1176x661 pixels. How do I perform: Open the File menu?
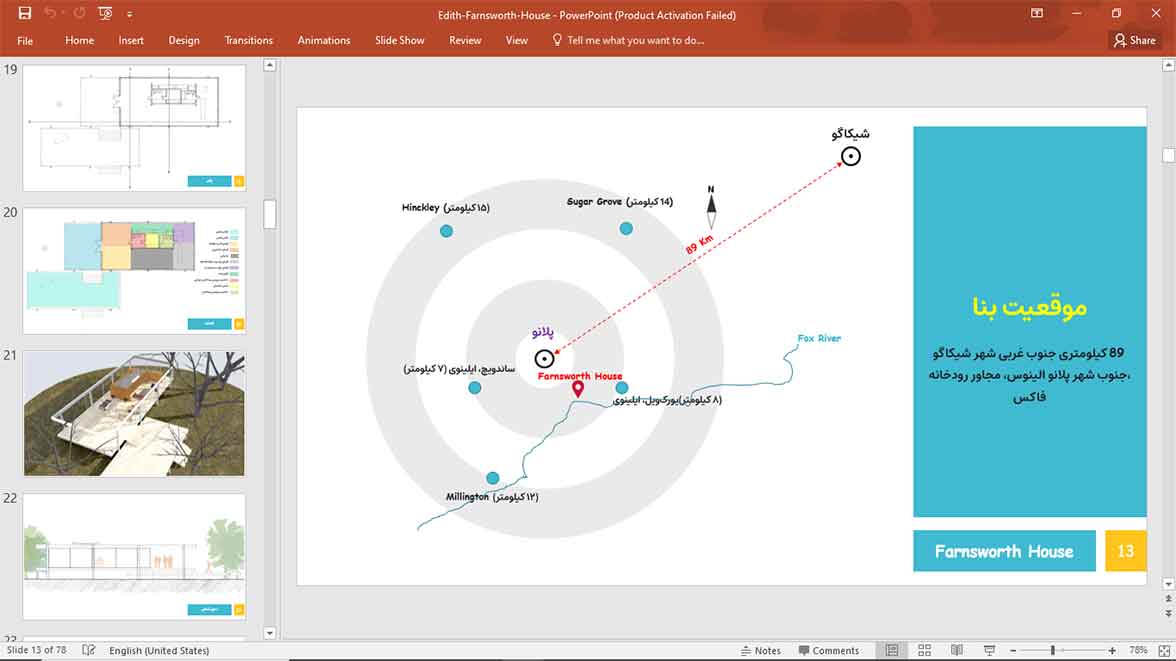[x=25, y=41]
